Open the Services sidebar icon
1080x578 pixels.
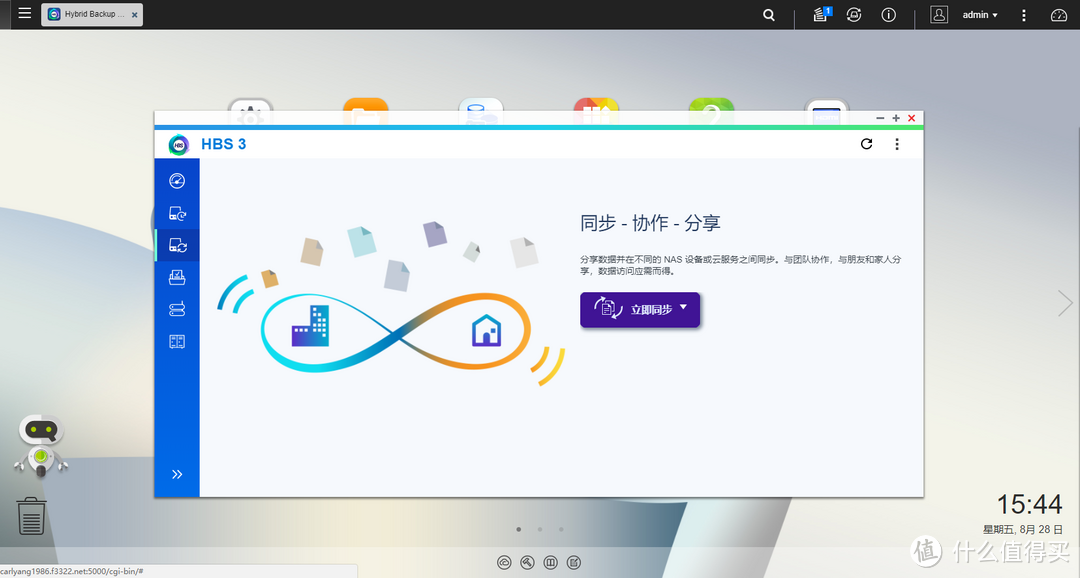click(x=177, y=342)
